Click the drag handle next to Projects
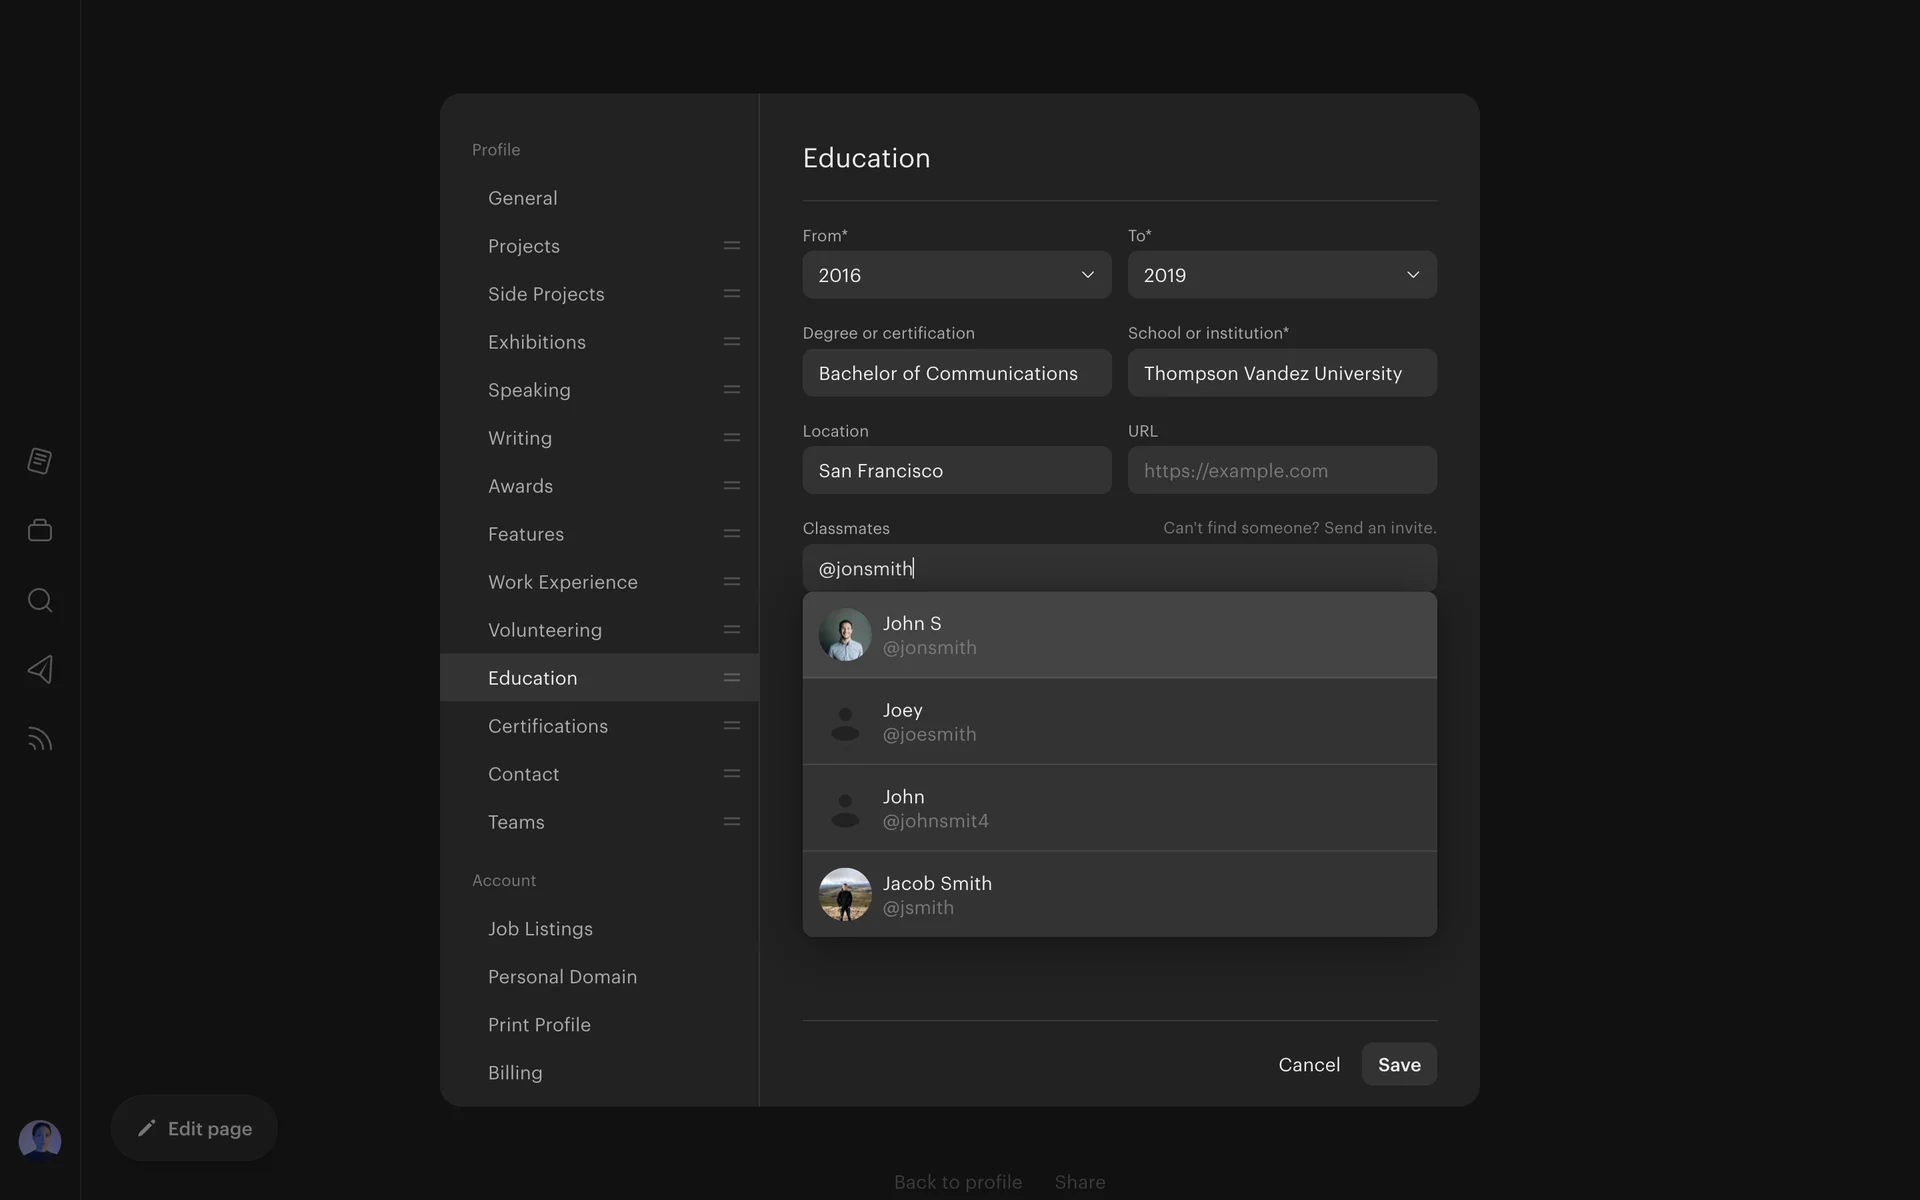1920x1200 pixels. point(732,246)
